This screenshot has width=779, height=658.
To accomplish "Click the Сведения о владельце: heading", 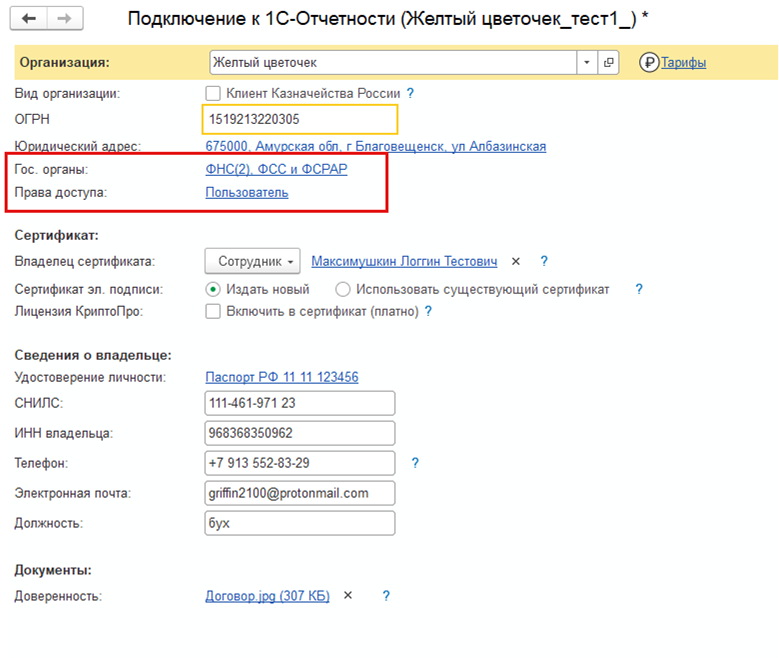I will click(93, 355).
